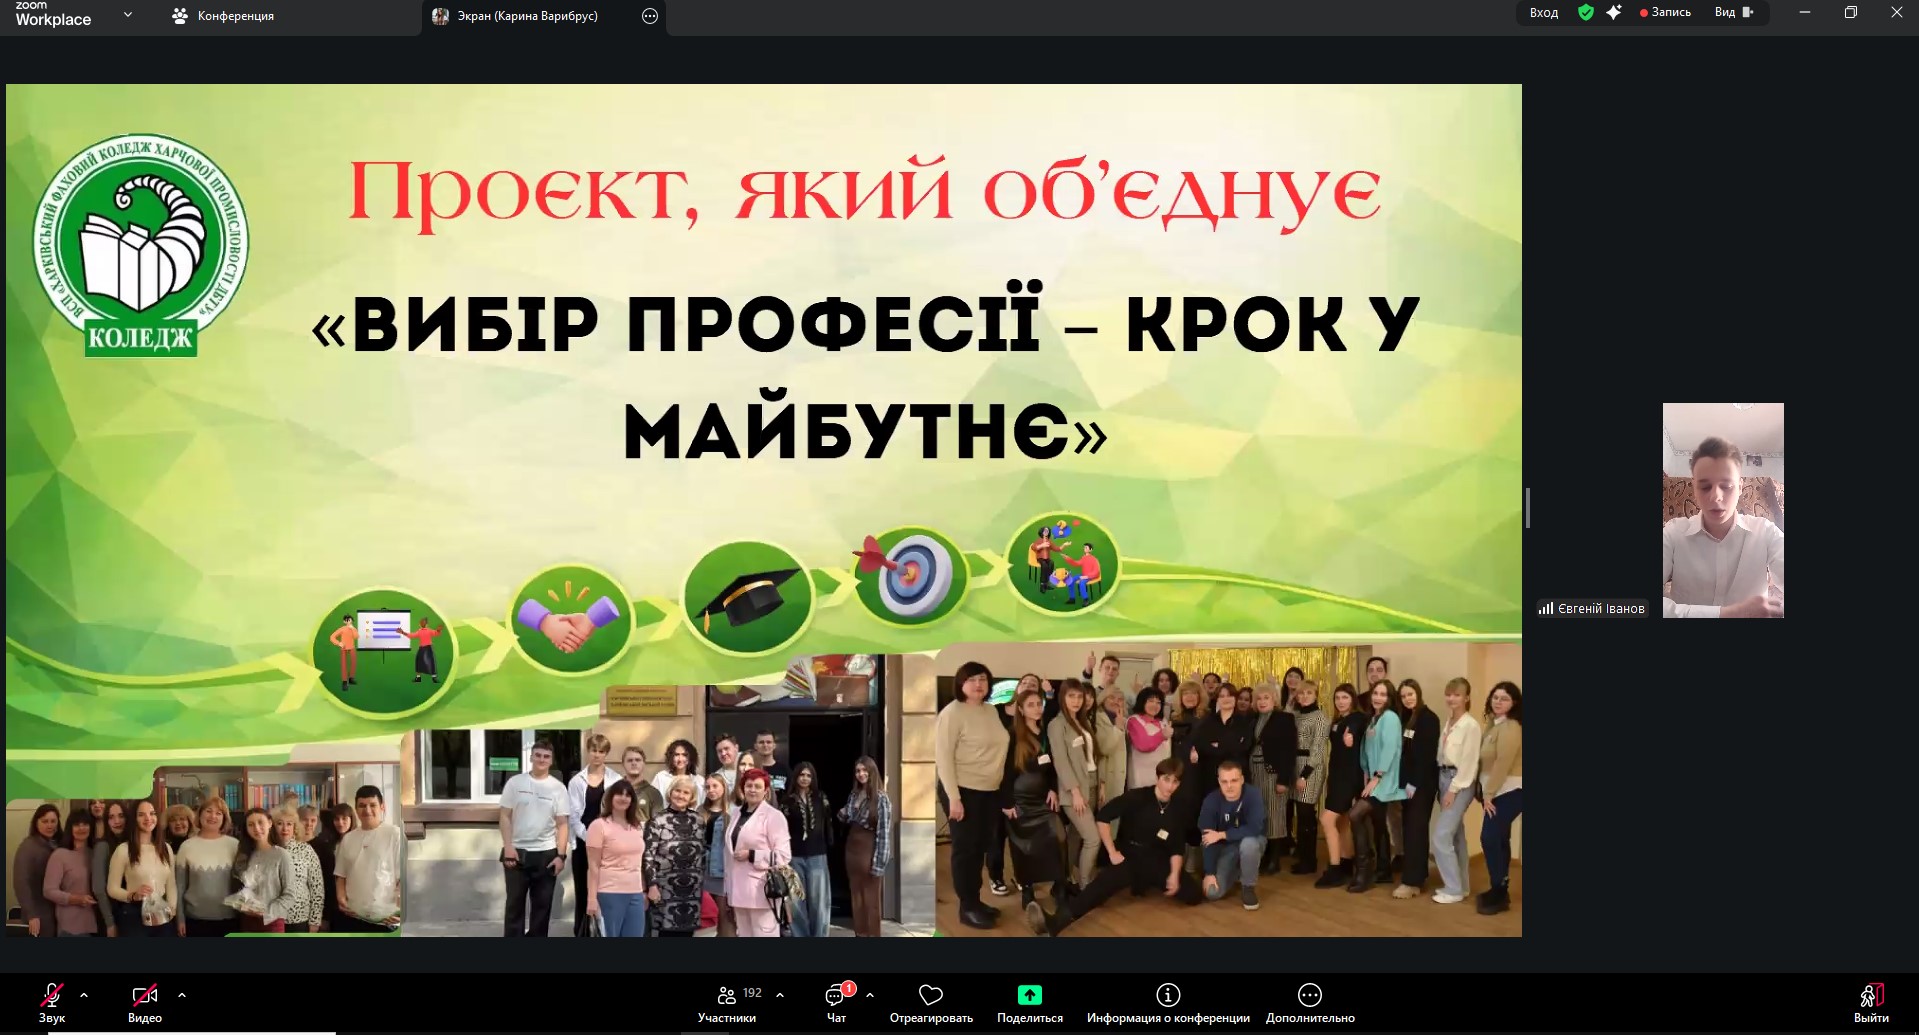
Task: Open the AI Companion sparkle icon
Action: (1613, 13)
